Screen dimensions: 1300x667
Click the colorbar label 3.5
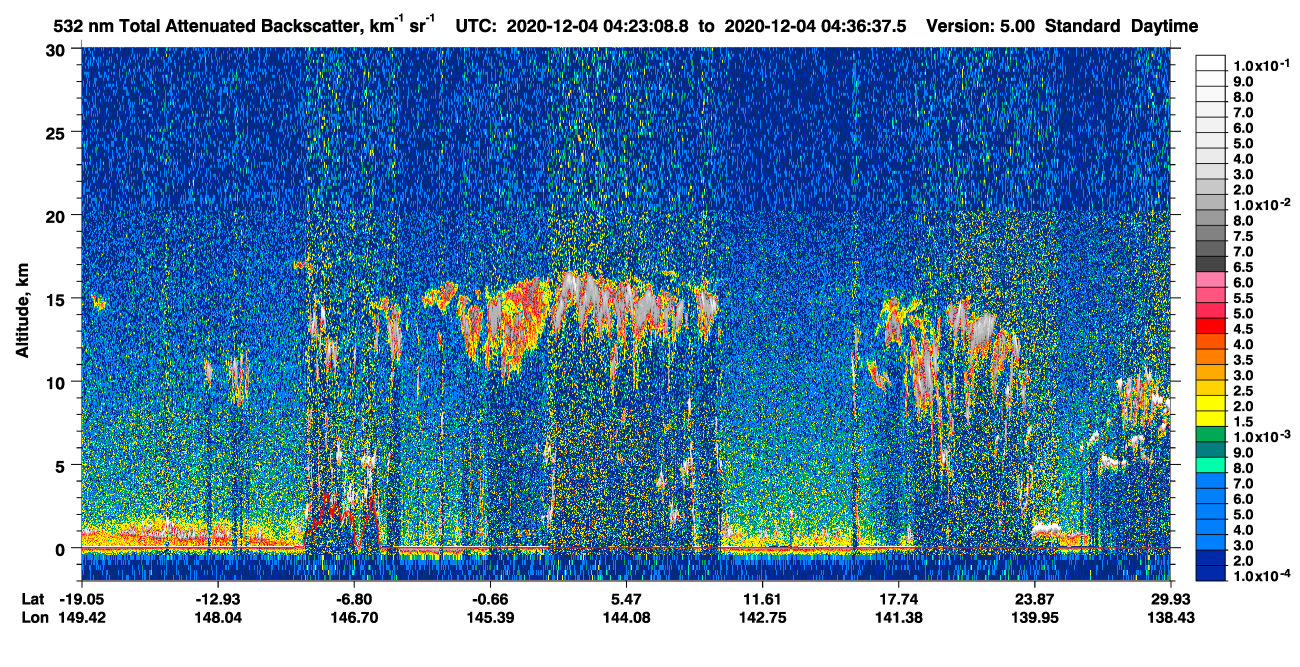pyautogui.click(x=1244, y=360)
